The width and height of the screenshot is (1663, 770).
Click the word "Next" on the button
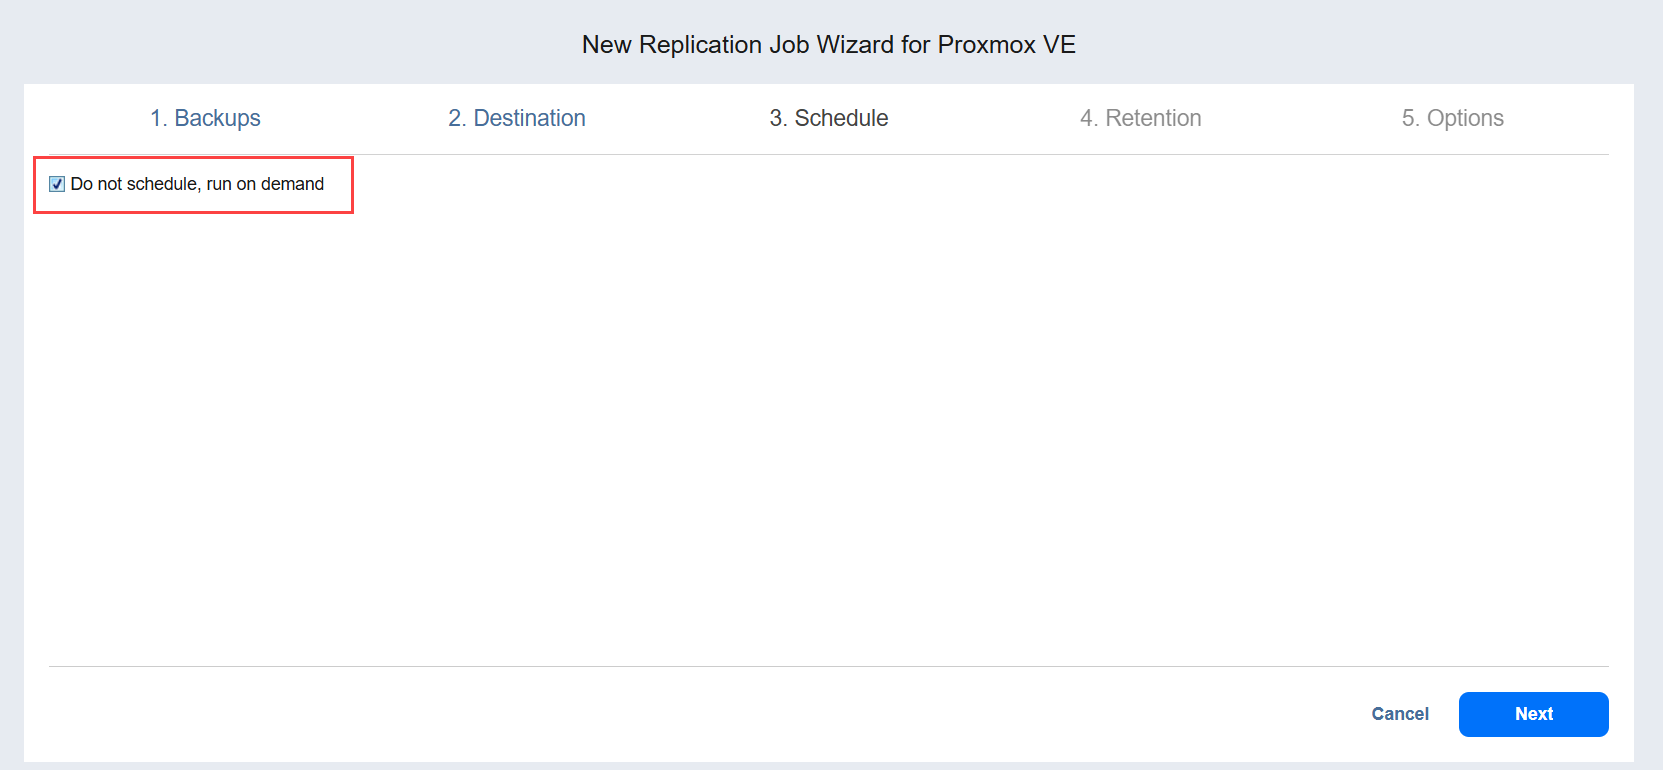tap(1533, 714)
